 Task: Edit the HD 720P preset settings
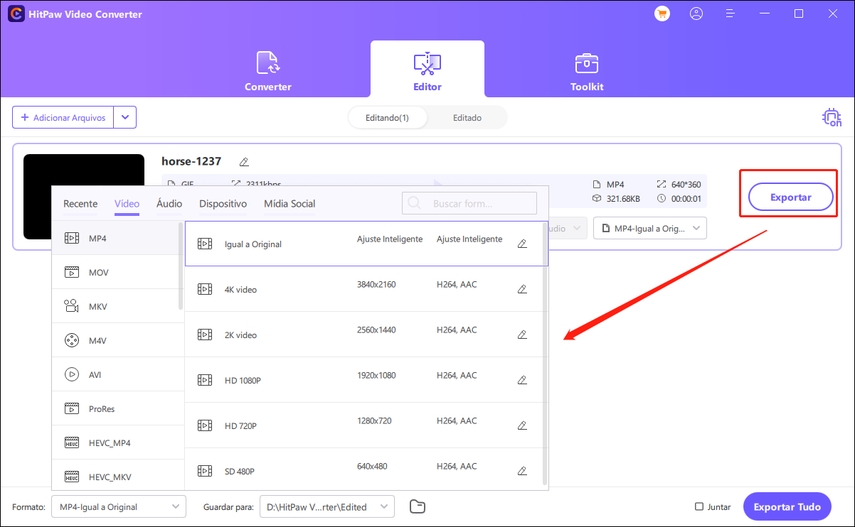coord(522,426)
